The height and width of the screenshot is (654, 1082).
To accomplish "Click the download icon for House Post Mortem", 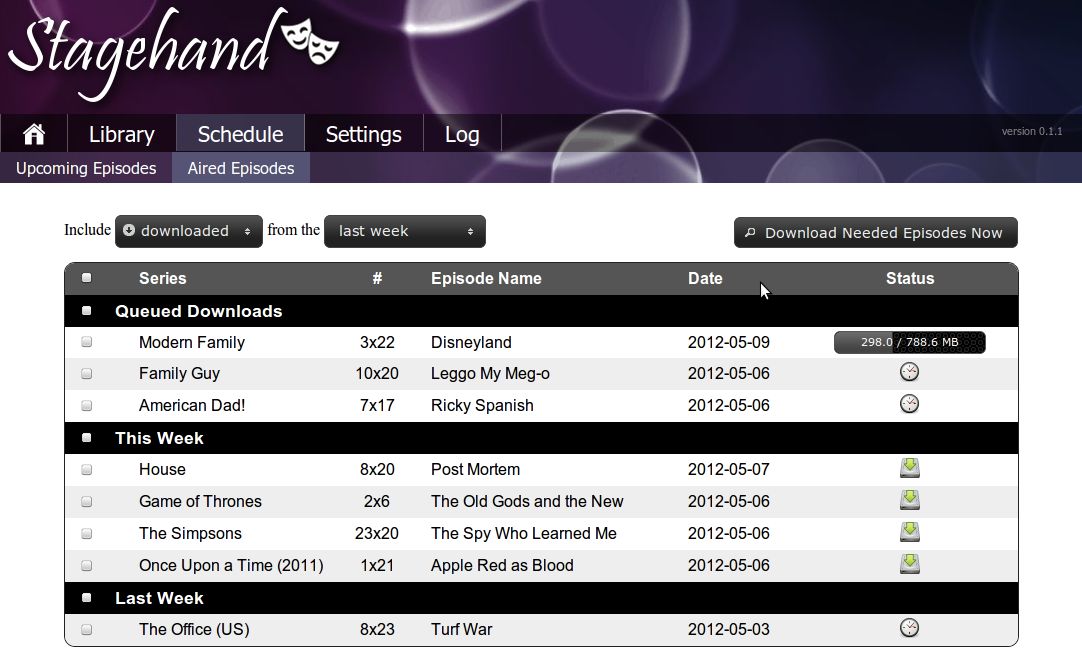I will 909,467.
